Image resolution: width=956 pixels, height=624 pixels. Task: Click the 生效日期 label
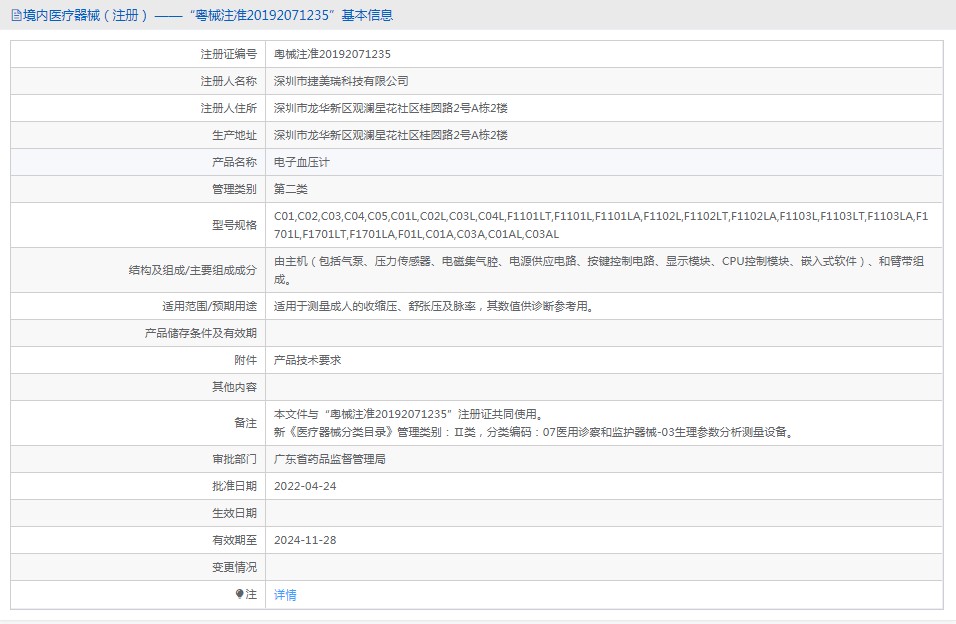tap(234, 513)
